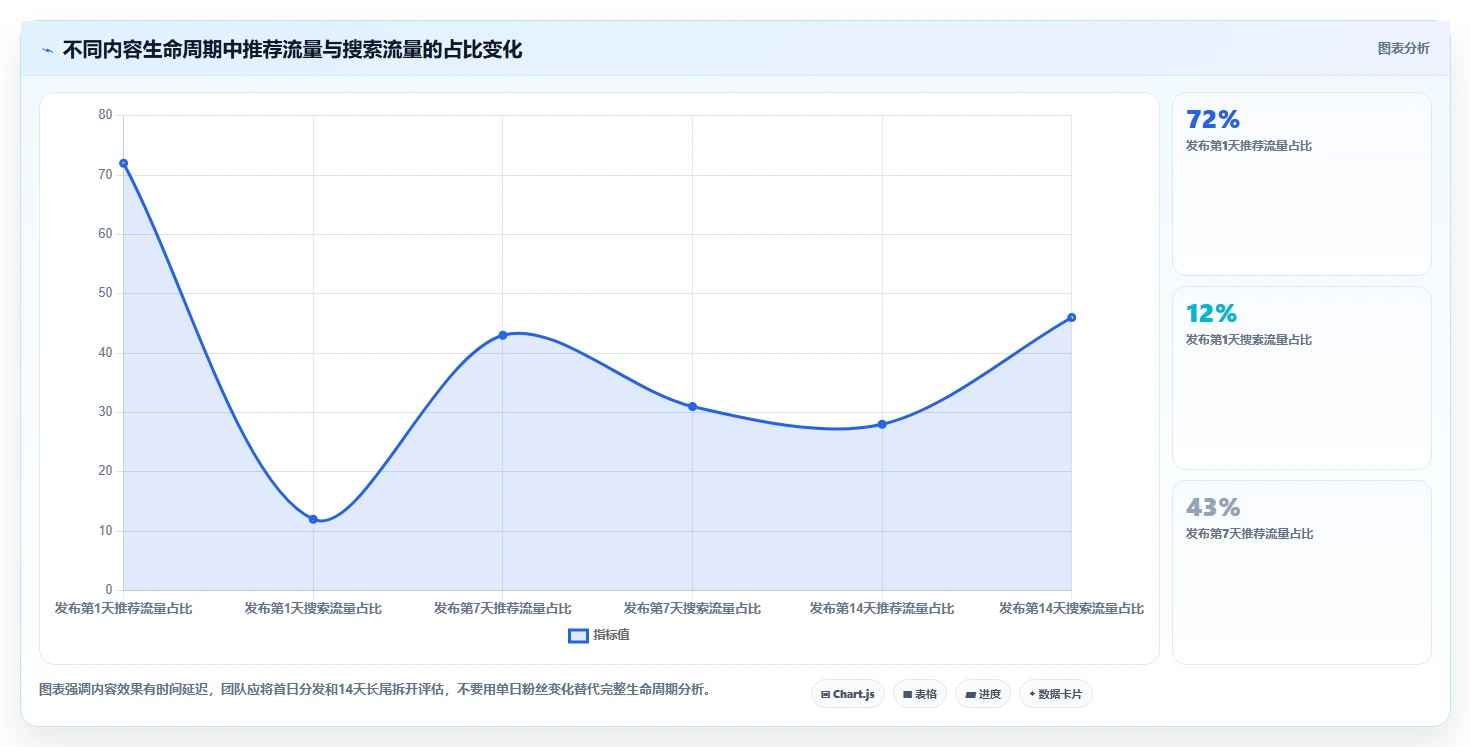Select the 表格 chip
The width and height of the screenshot is (1471, 747).
coord(919,694)
